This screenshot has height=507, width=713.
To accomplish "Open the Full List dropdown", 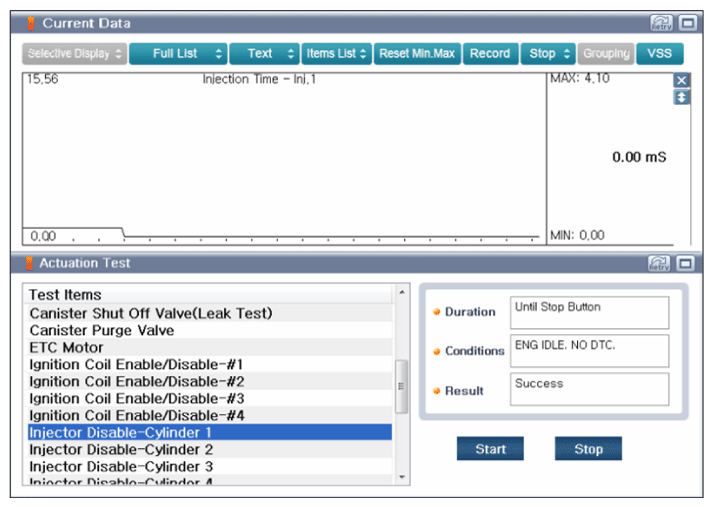I will tap(176, 54).
